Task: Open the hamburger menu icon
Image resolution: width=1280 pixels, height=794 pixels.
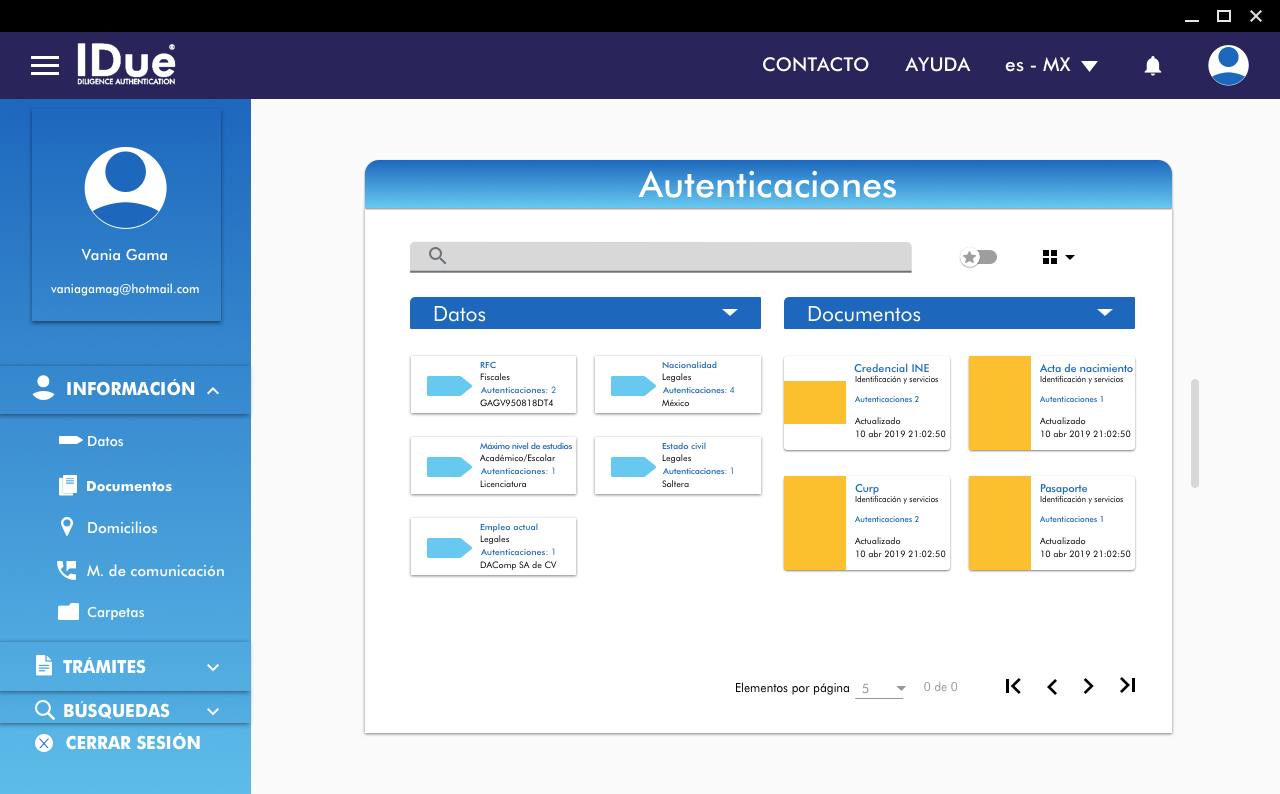Action: click(x=45, y=66)
